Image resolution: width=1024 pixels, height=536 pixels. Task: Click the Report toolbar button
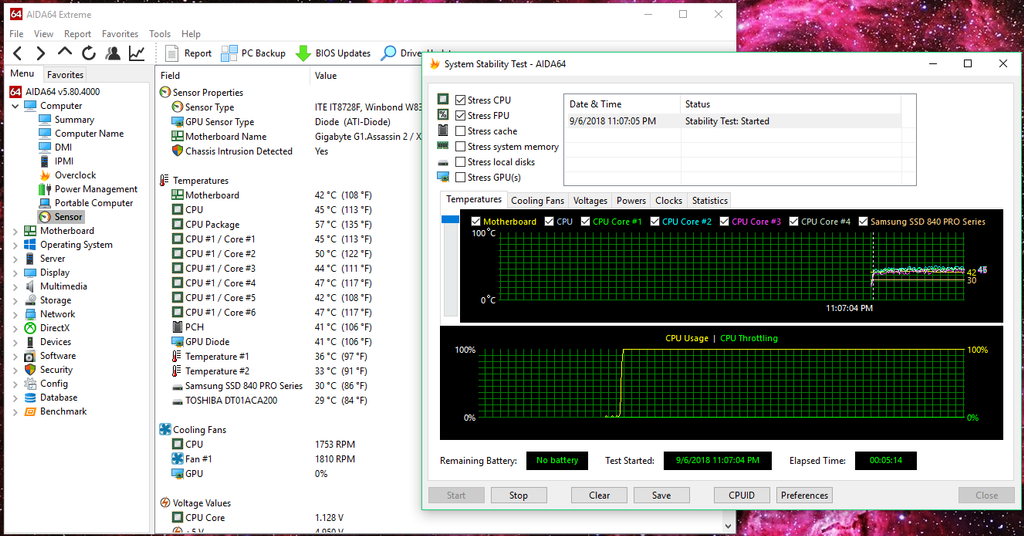pos(188,54)
